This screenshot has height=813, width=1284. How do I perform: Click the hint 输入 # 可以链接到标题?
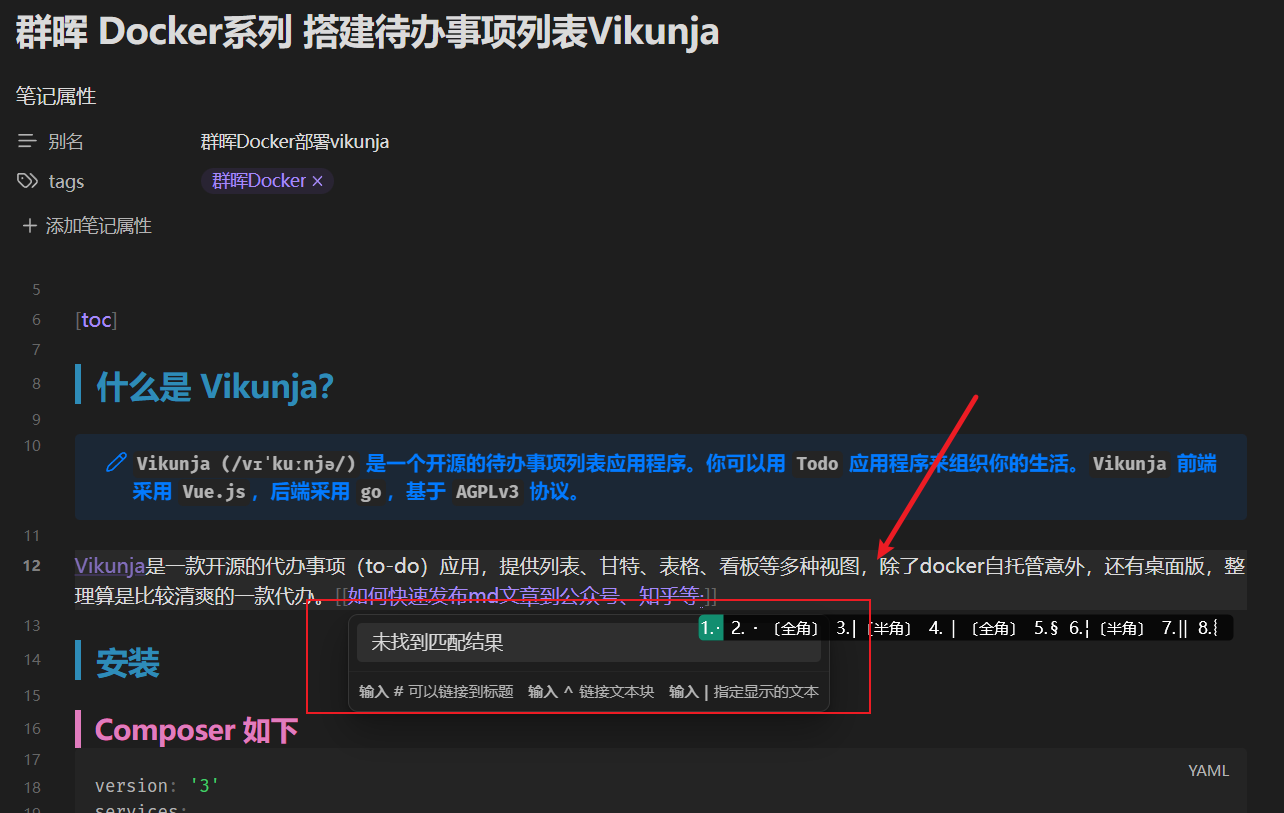coord(436,692)
